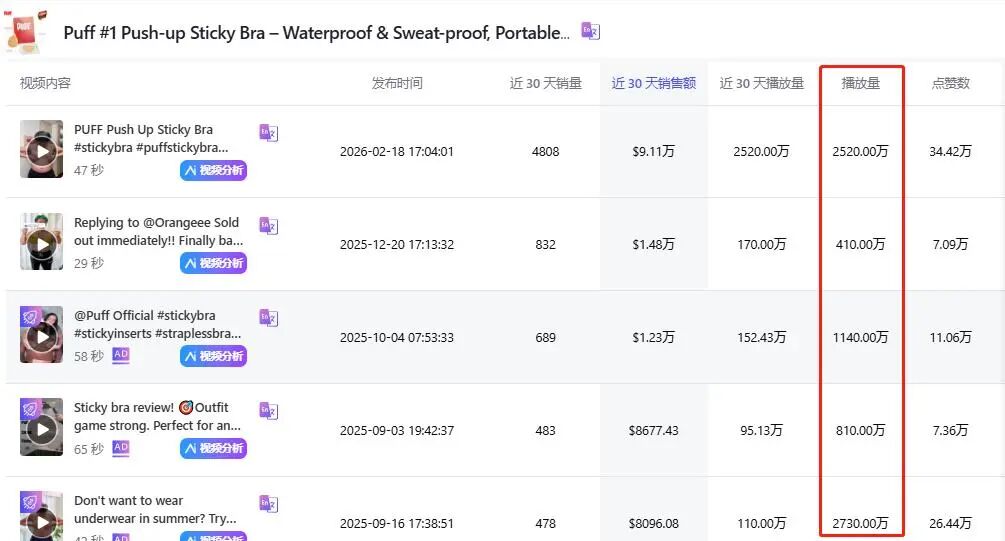The width and height of the screenshot is (1005, 541).
Task: Click the 播放量 column header
Action: pyautogui.click(x=861, y=83)
